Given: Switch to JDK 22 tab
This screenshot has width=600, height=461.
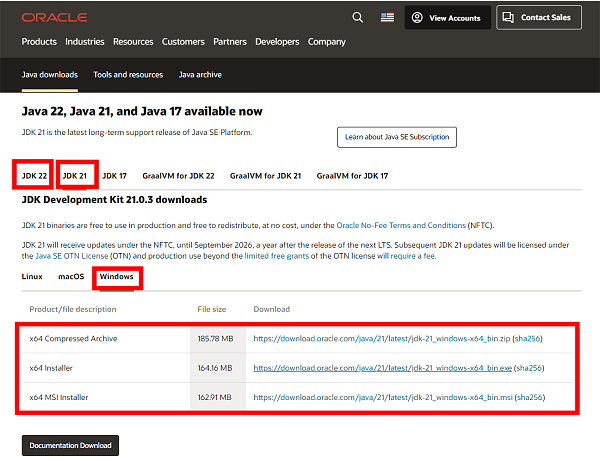Looking at the screenshot, I should 34,176.
